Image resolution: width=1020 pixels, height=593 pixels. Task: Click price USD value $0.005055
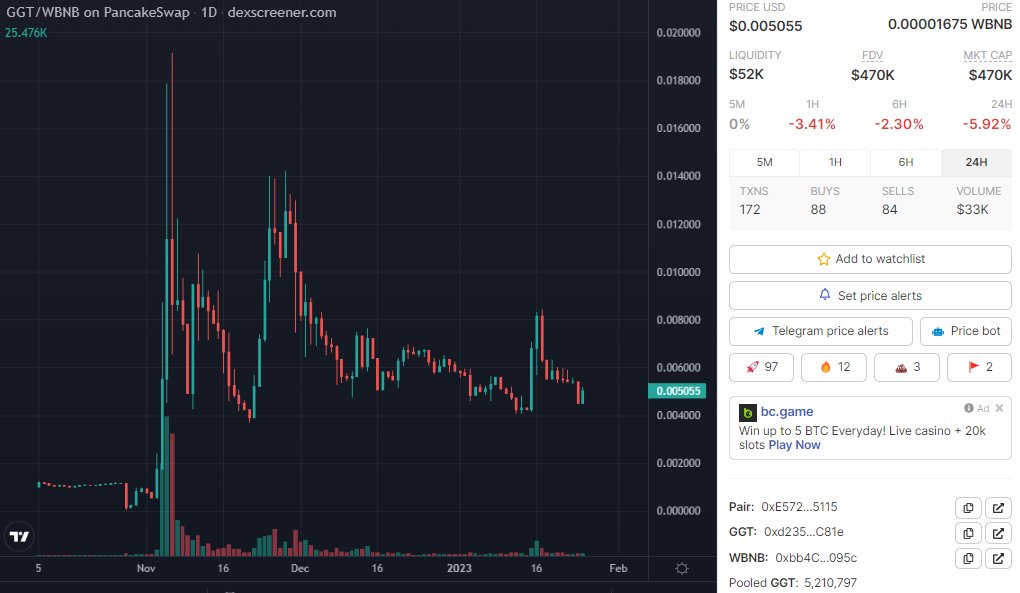click(x=766, y=27)
